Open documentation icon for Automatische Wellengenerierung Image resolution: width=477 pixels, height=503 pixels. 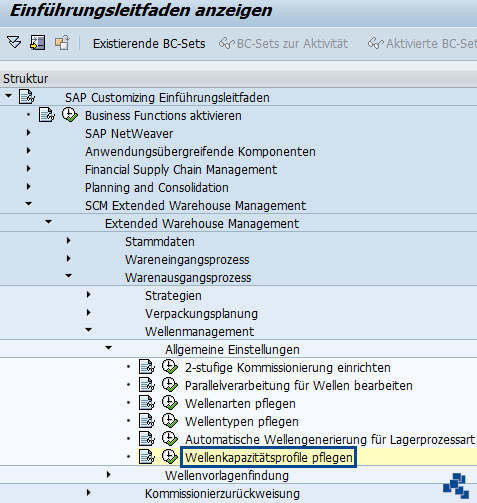coord(147,439)
